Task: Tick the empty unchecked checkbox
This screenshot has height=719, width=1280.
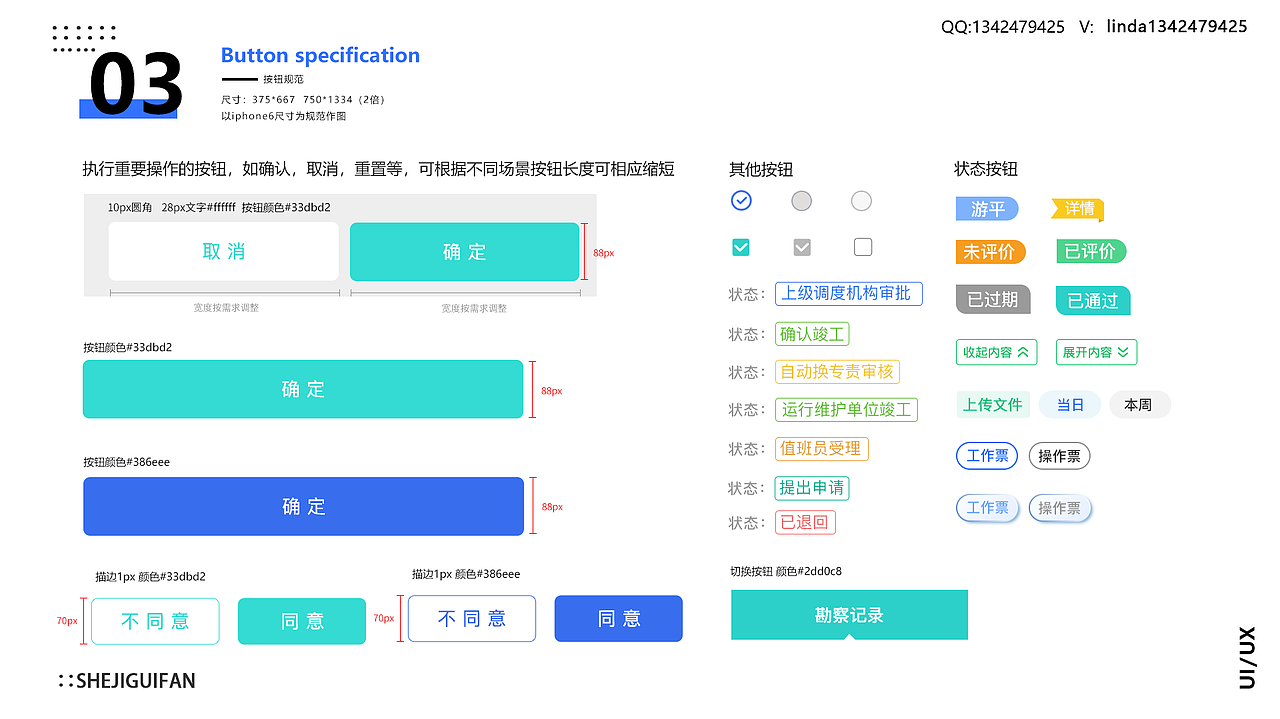Action: click(863, 247)
